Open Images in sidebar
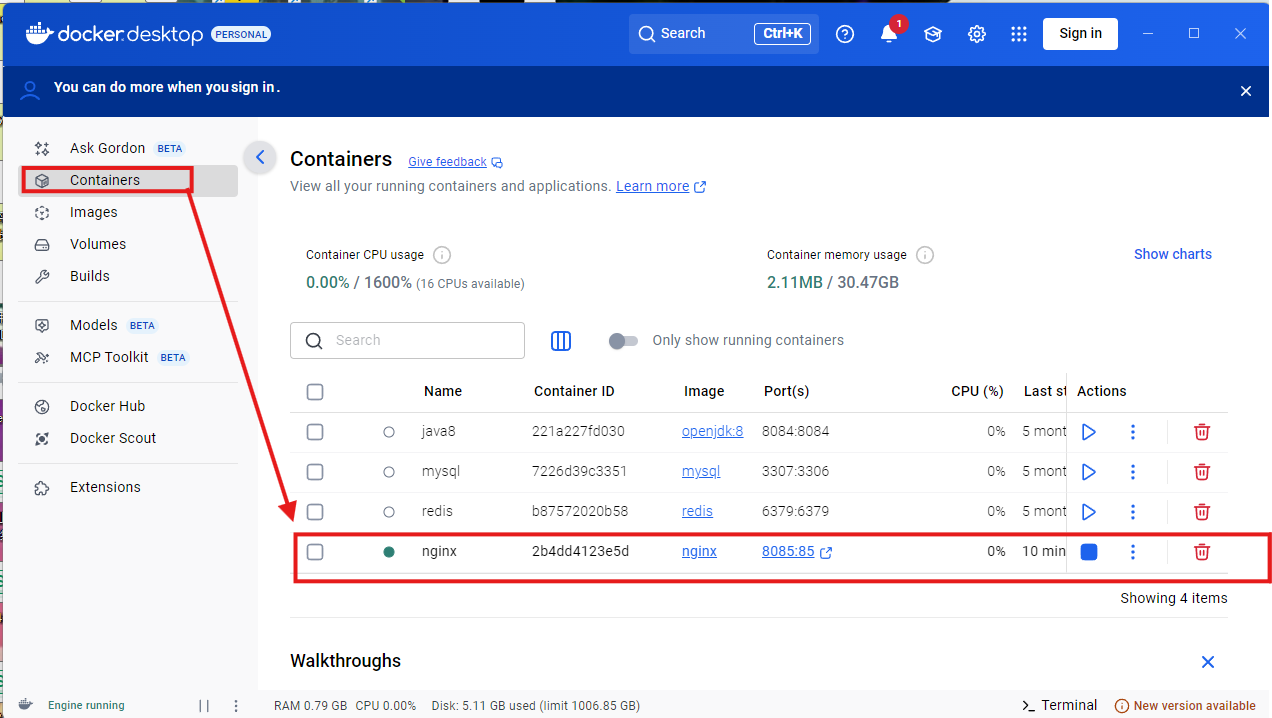 [x=128, y=212]
